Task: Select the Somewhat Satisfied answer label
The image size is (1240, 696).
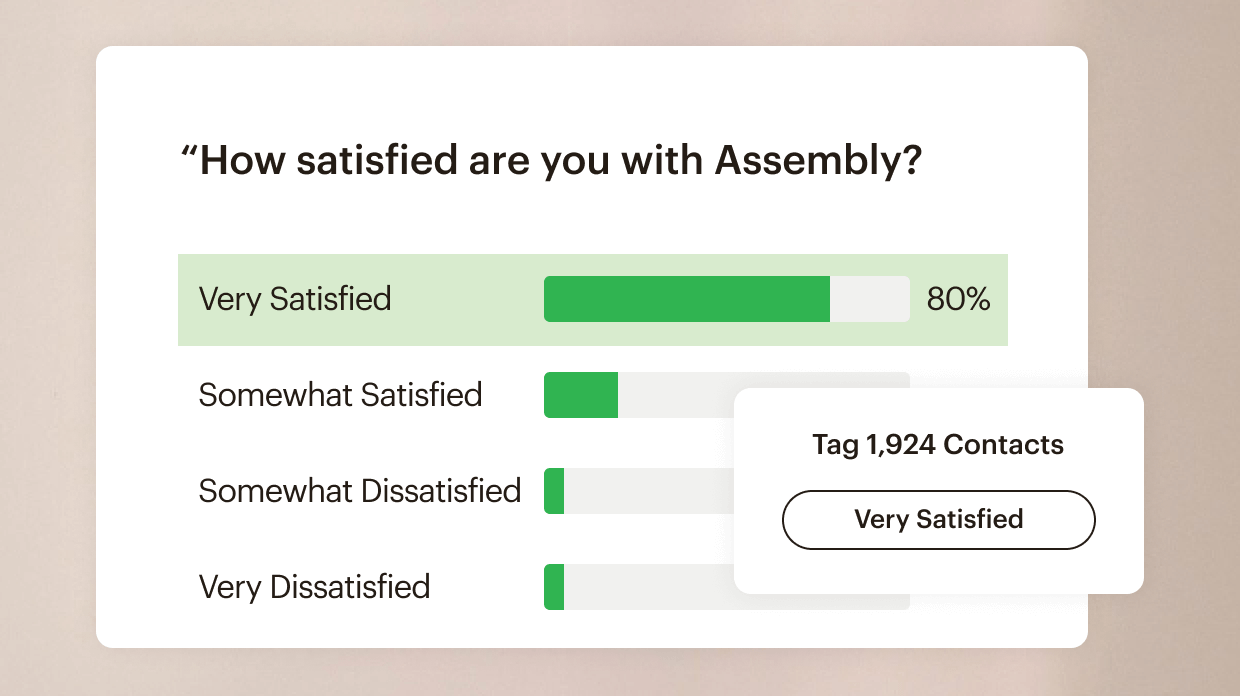Action: (x=340, y=395)
